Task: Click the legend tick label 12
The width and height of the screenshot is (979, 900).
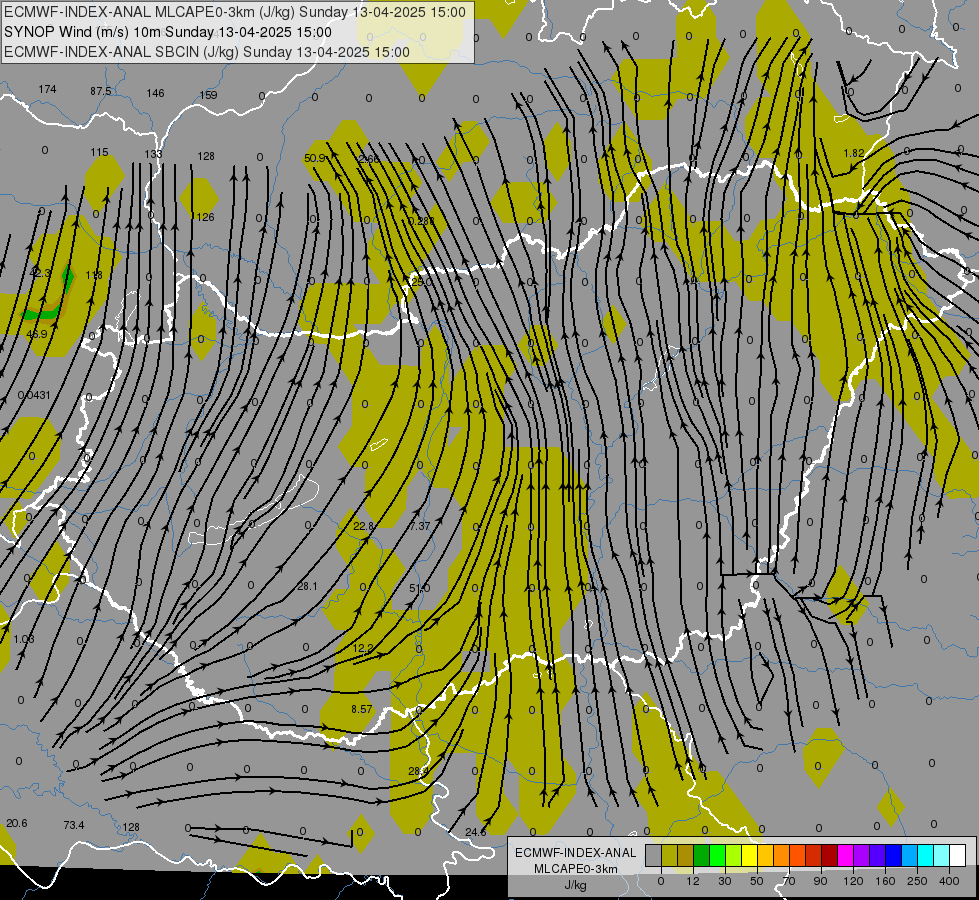Action: click(692, 881)
